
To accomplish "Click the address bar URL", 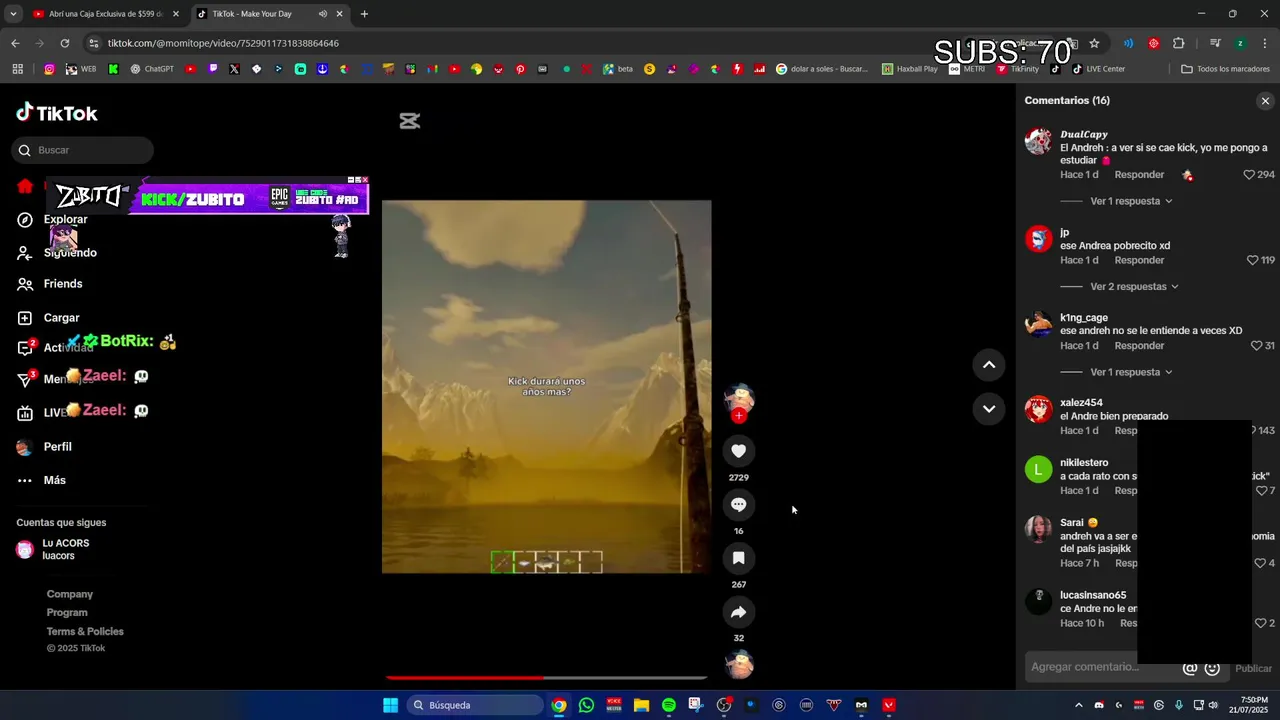I will tap(223, 43).
